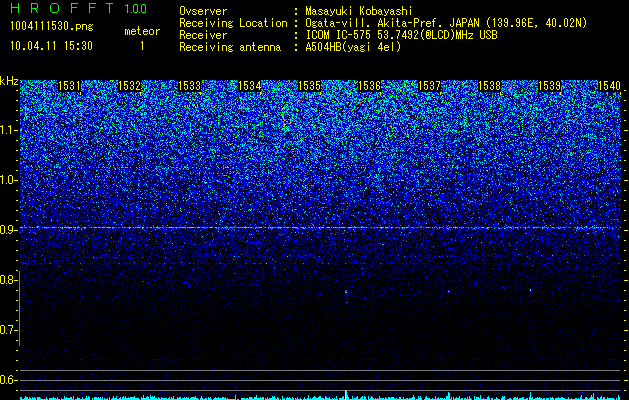Click the 1540 time marker

pyautogui.click(x=610, y=86)
